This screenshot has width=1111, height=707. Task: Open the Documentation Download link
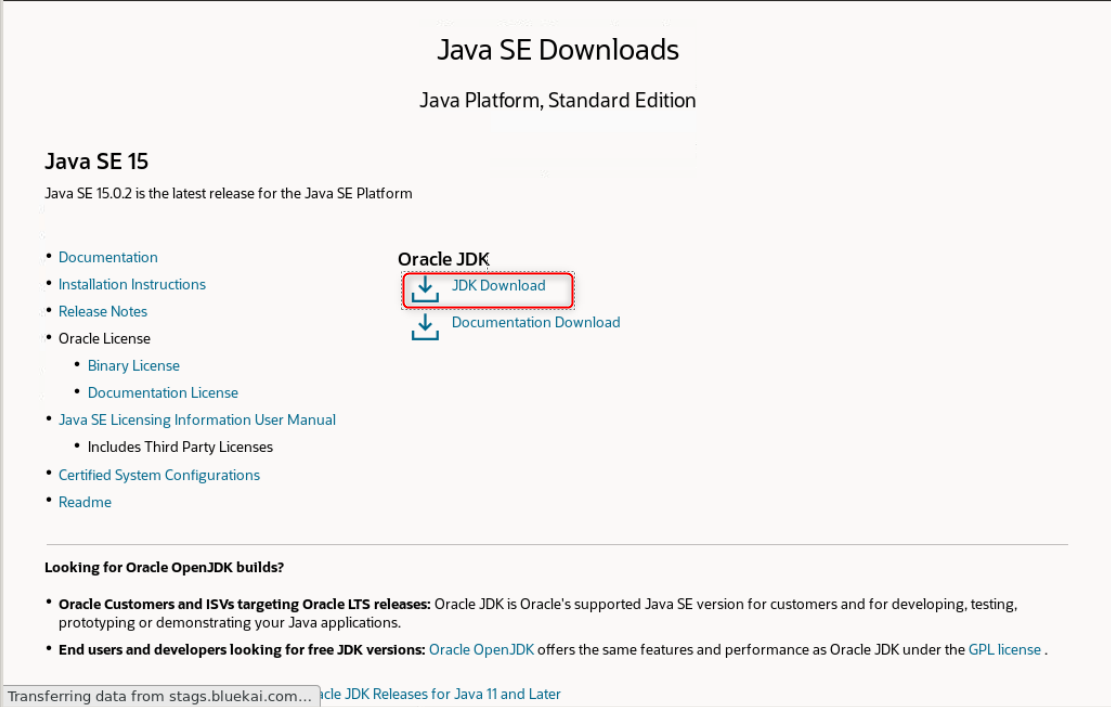tap(536, 322)
